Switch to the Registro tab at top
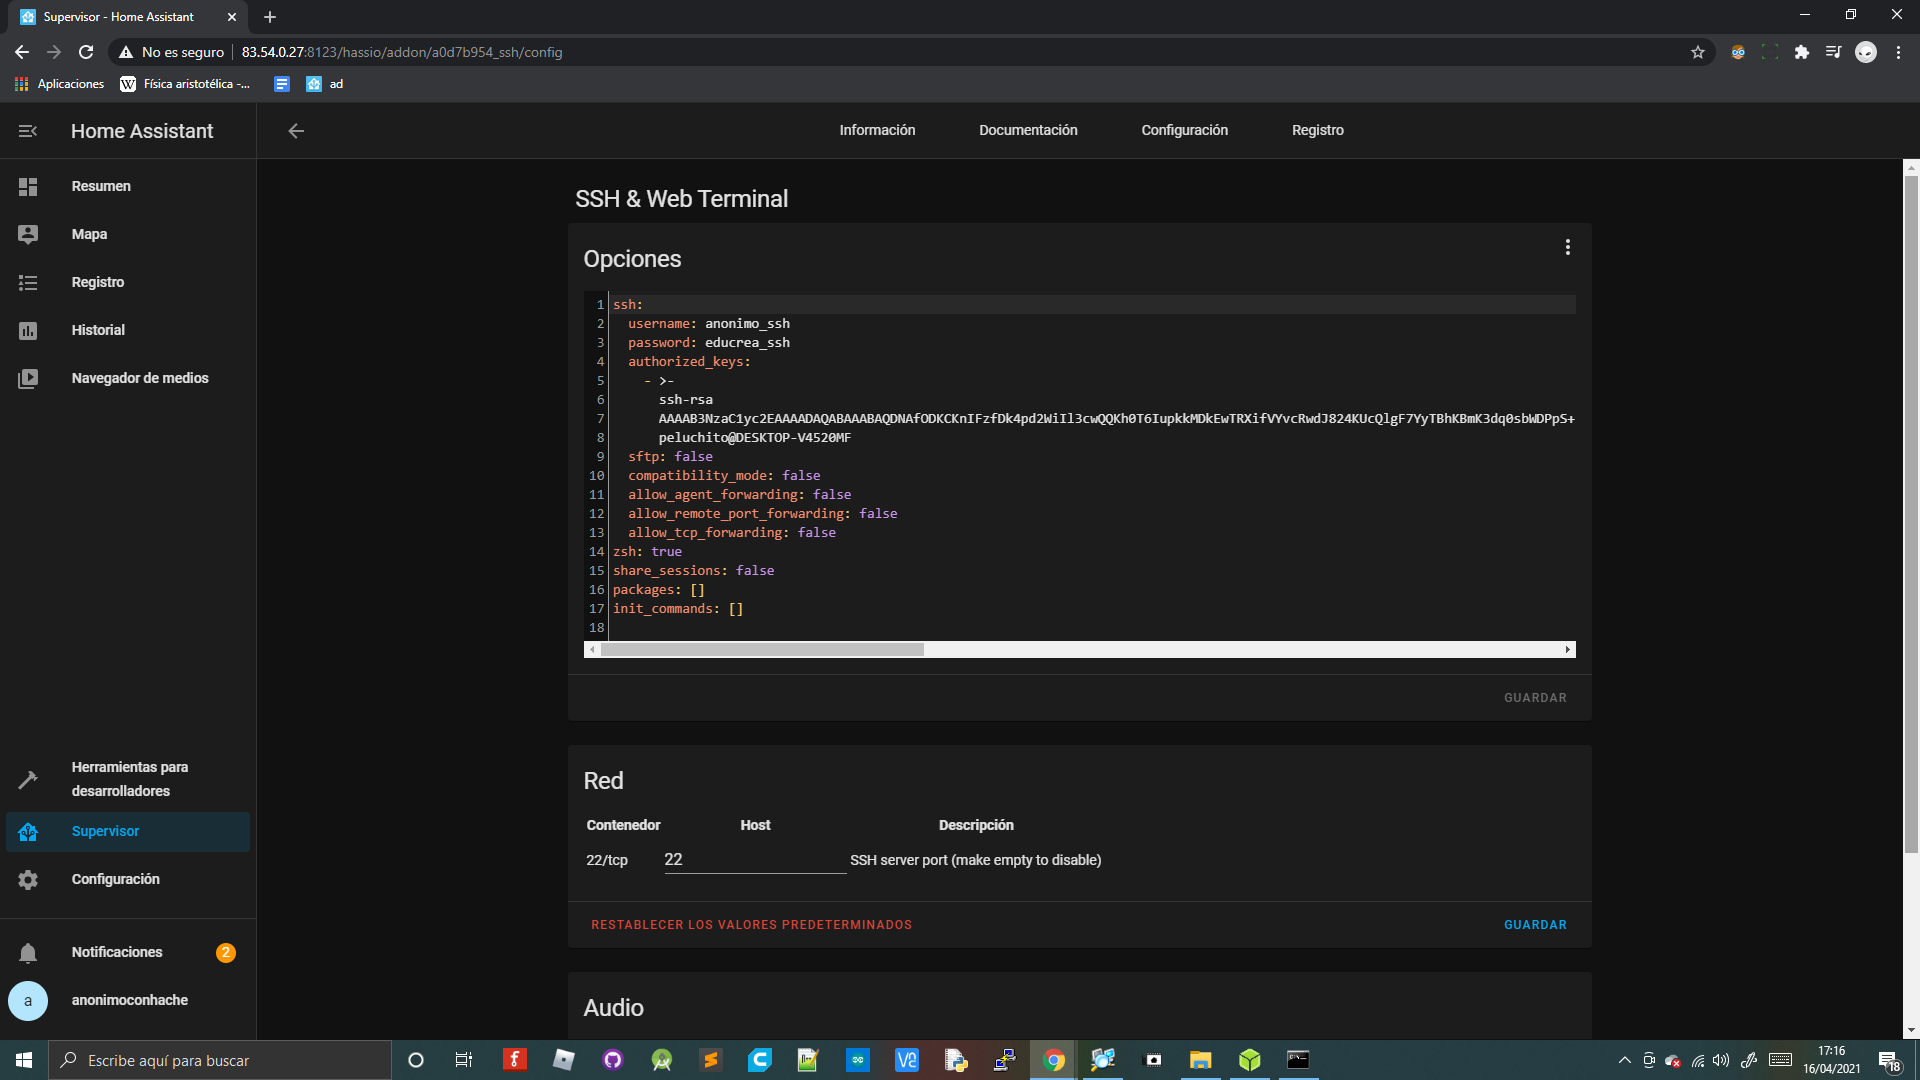 1317,131
